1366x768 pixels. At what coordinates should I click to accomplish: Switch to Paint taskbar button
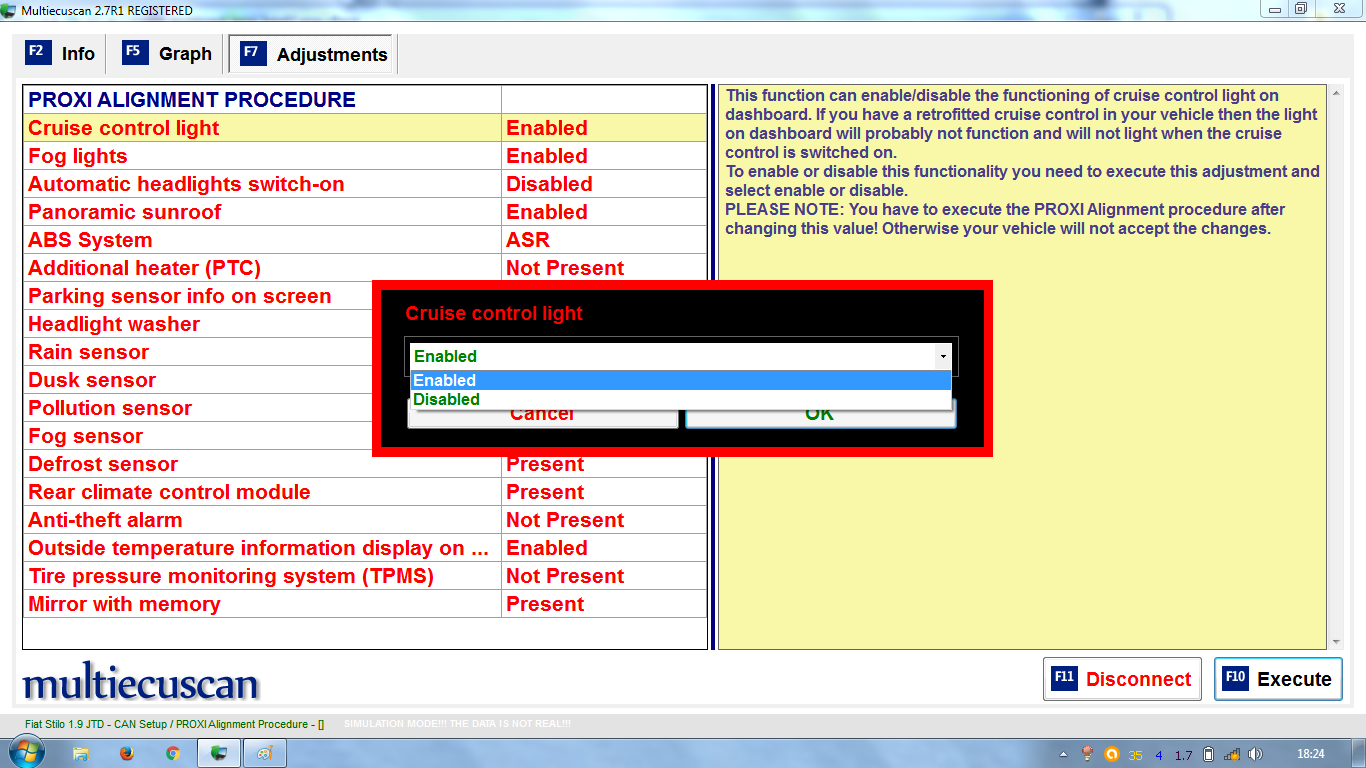265,754
